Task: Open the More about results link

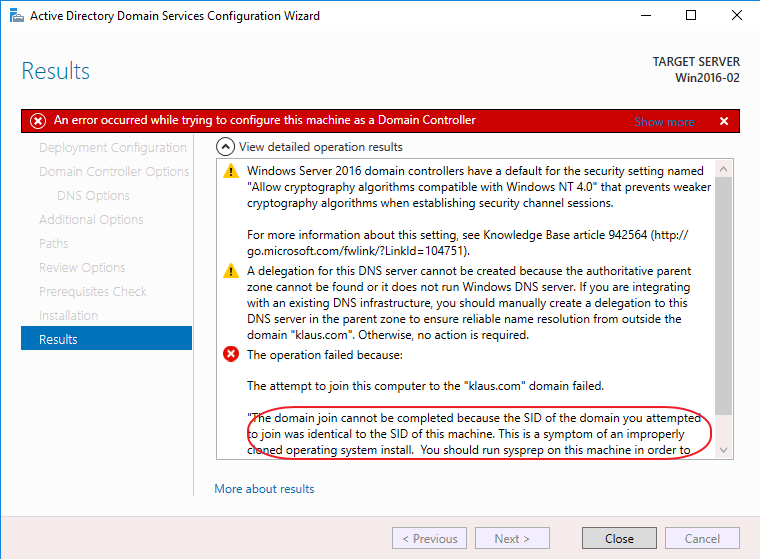Action: pyautogui.click(x=264, y=489)
